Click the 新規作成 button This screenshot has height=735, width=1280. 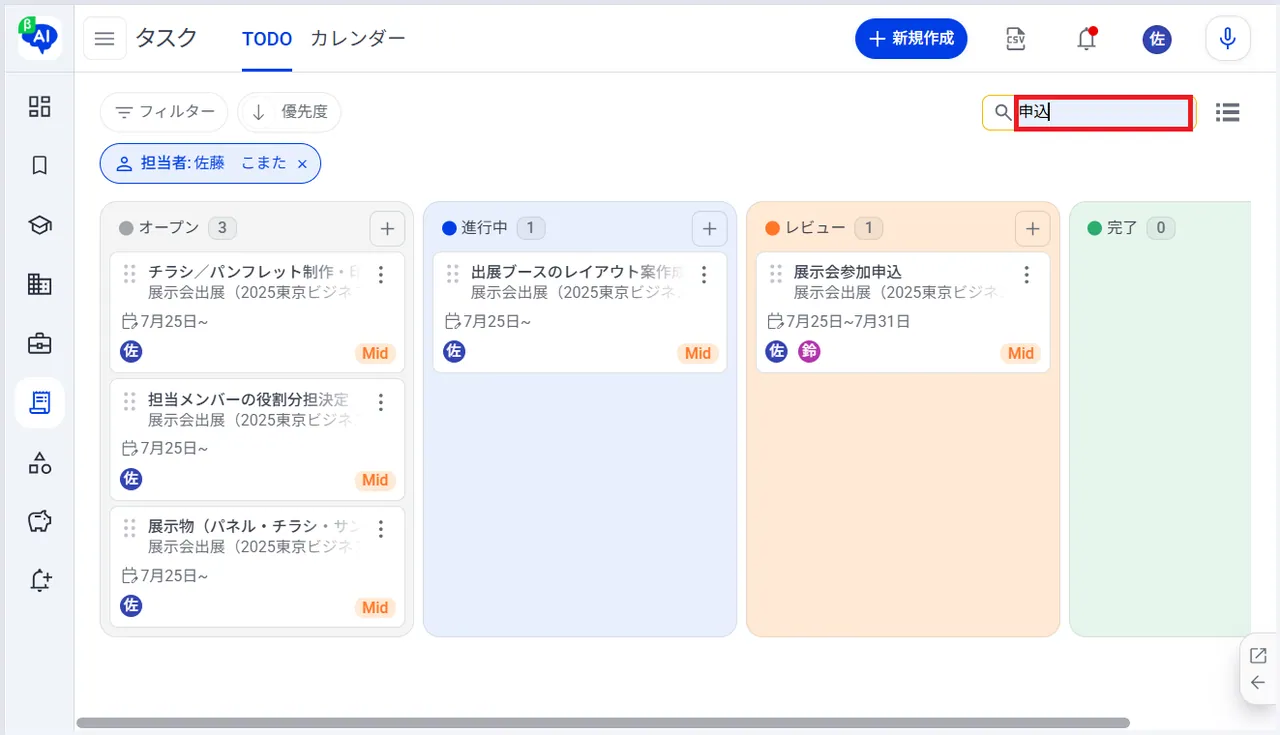coord(911,39)
